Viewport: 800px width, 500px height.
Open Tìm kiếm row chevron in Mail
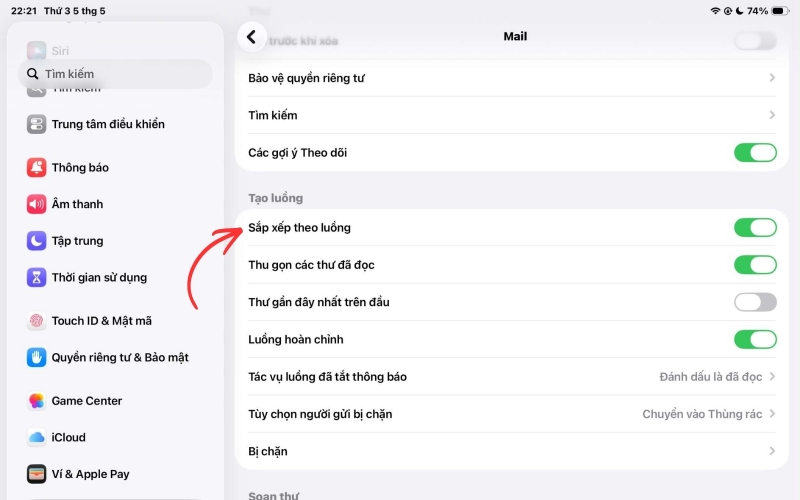(x=772, y=115)
